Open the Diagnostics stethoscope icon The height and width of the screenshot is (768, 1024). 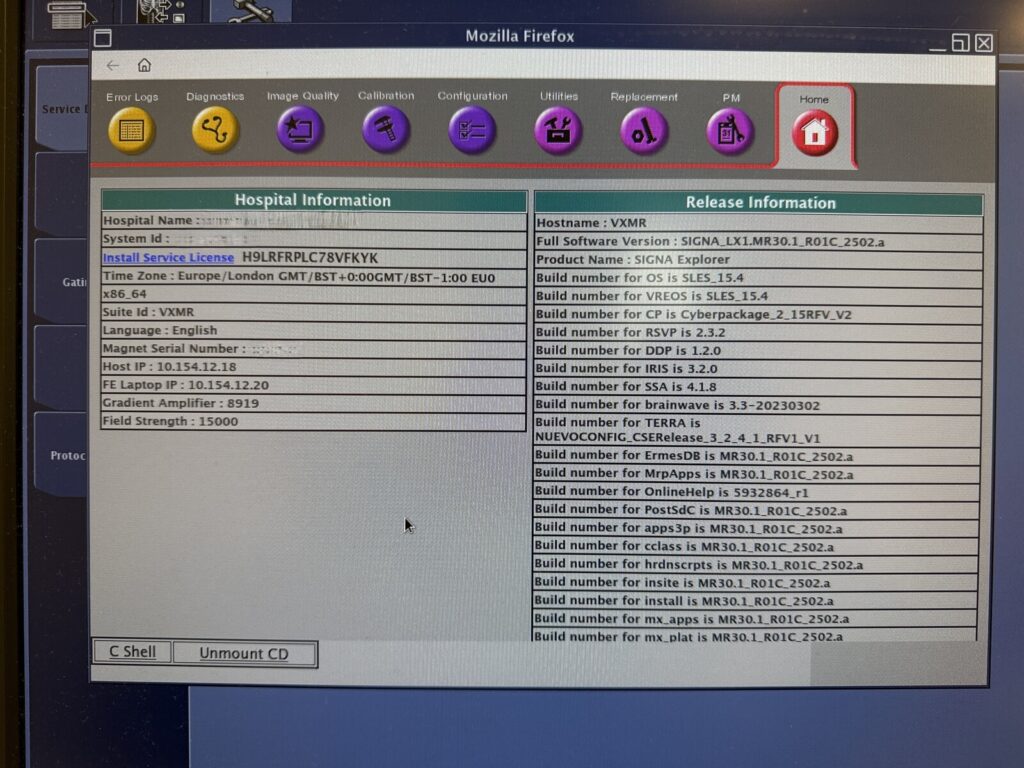coord(215,130)
